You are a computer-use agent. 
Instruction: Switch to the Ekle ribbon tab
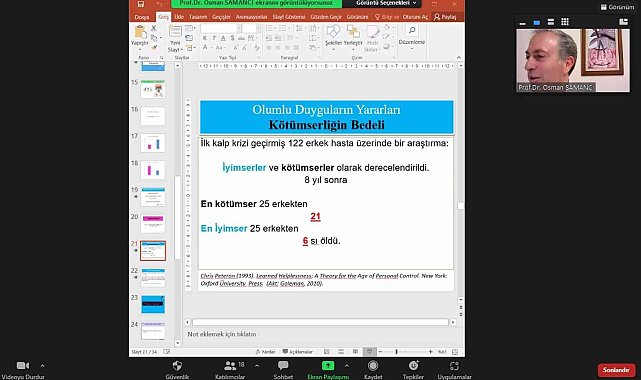[x=179, y=17]
